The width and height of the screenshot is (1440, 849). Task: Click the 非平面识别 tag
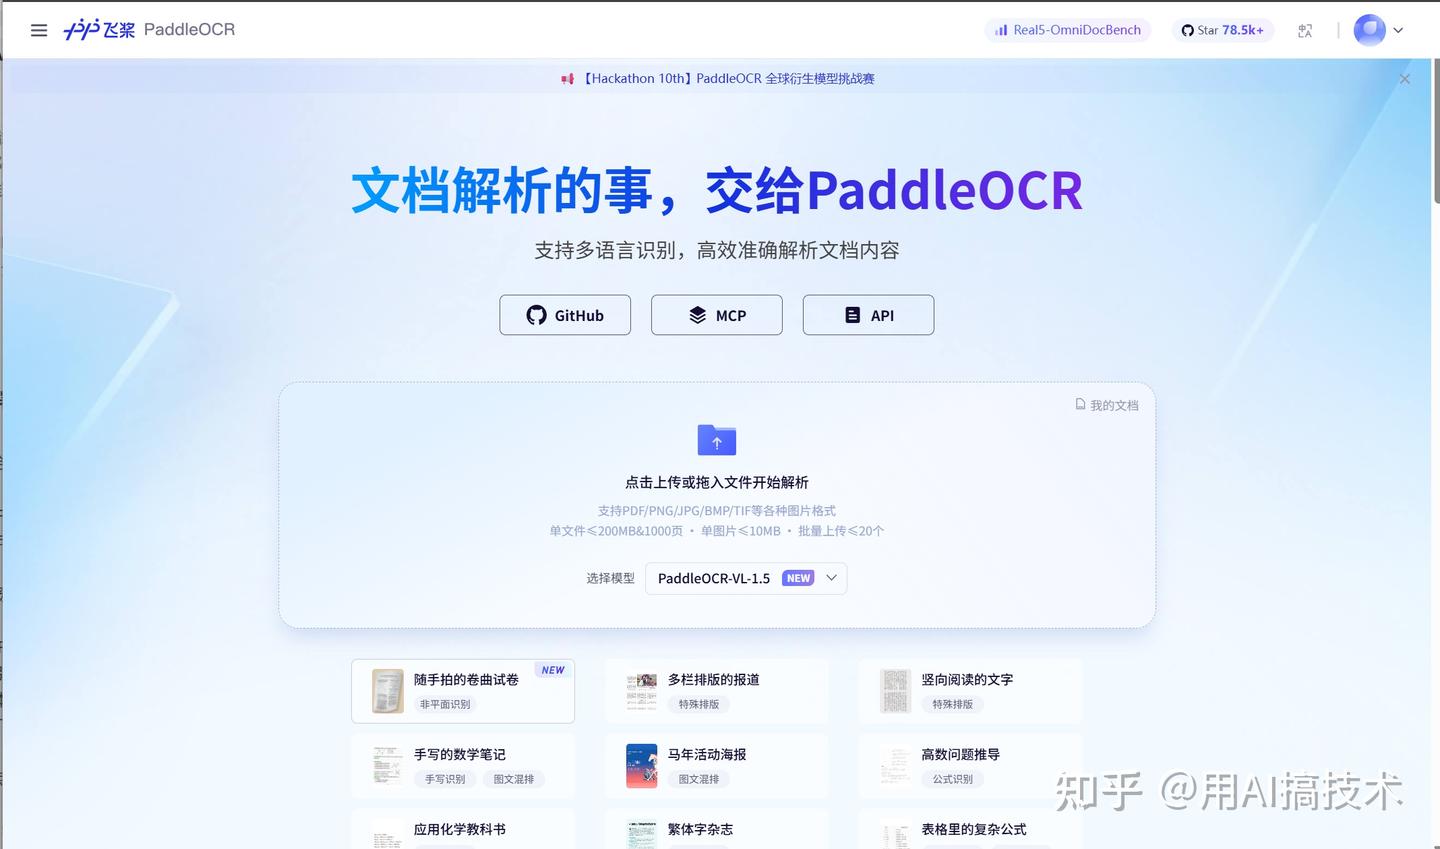coord(445,704)
